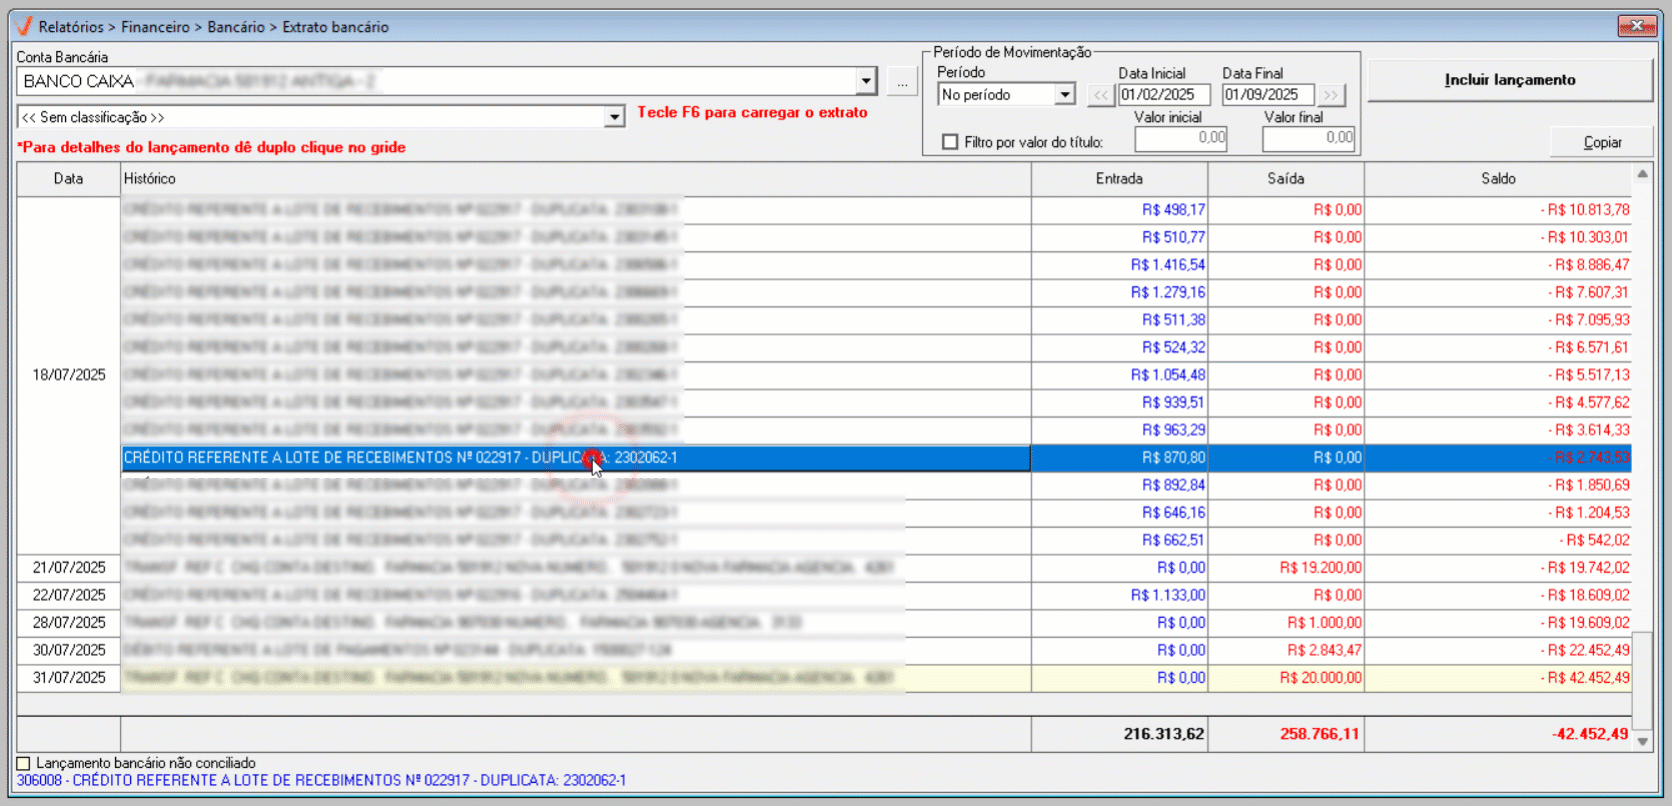The image size is (1672, 806).
Task: Expand the Período dropdown
Action: [1065, 95]
